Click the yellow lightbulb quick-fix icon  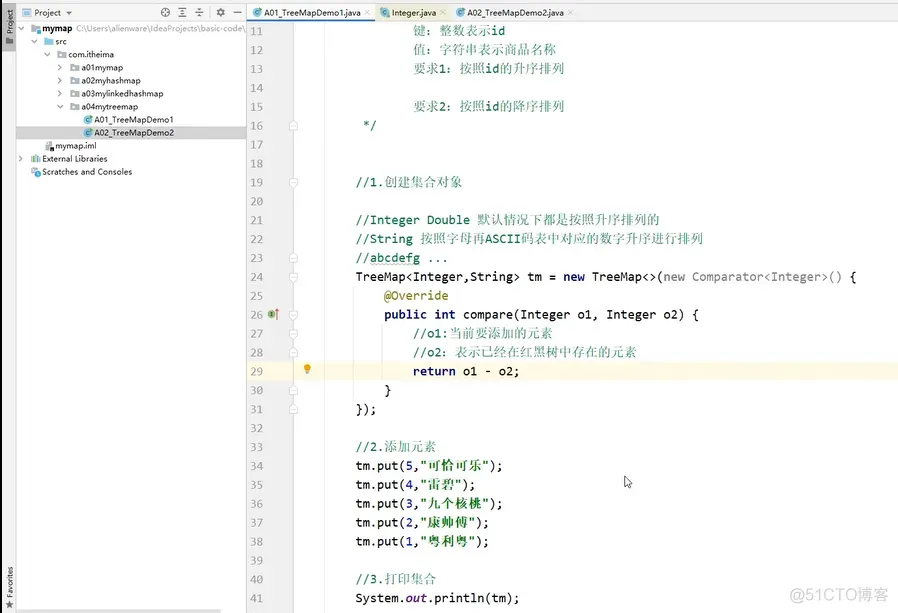307,369
